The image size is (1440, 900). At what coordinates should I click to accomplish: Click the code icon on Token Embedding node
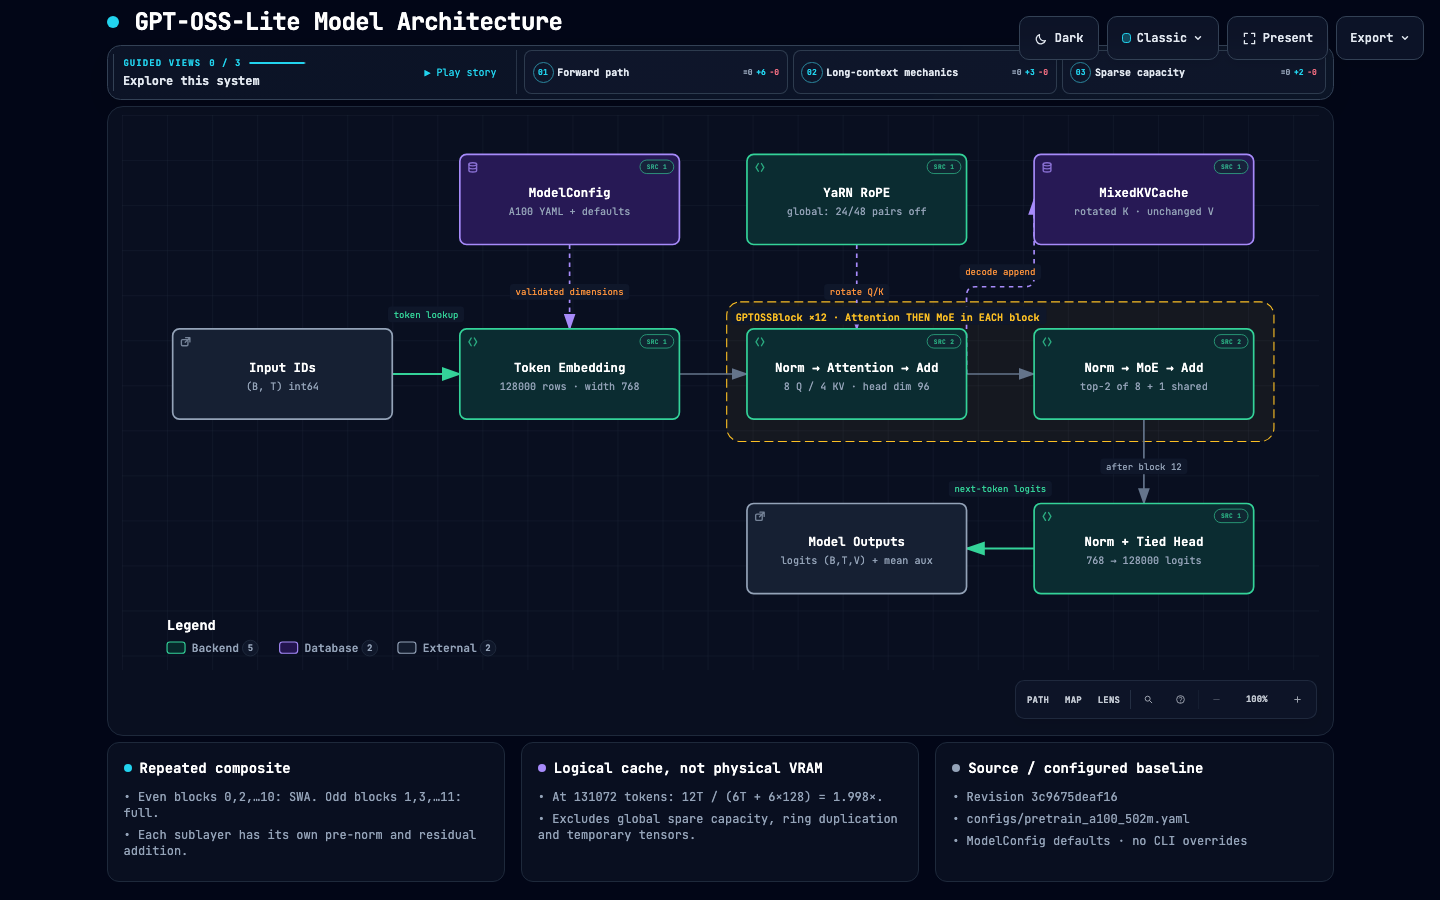point(473,342)
